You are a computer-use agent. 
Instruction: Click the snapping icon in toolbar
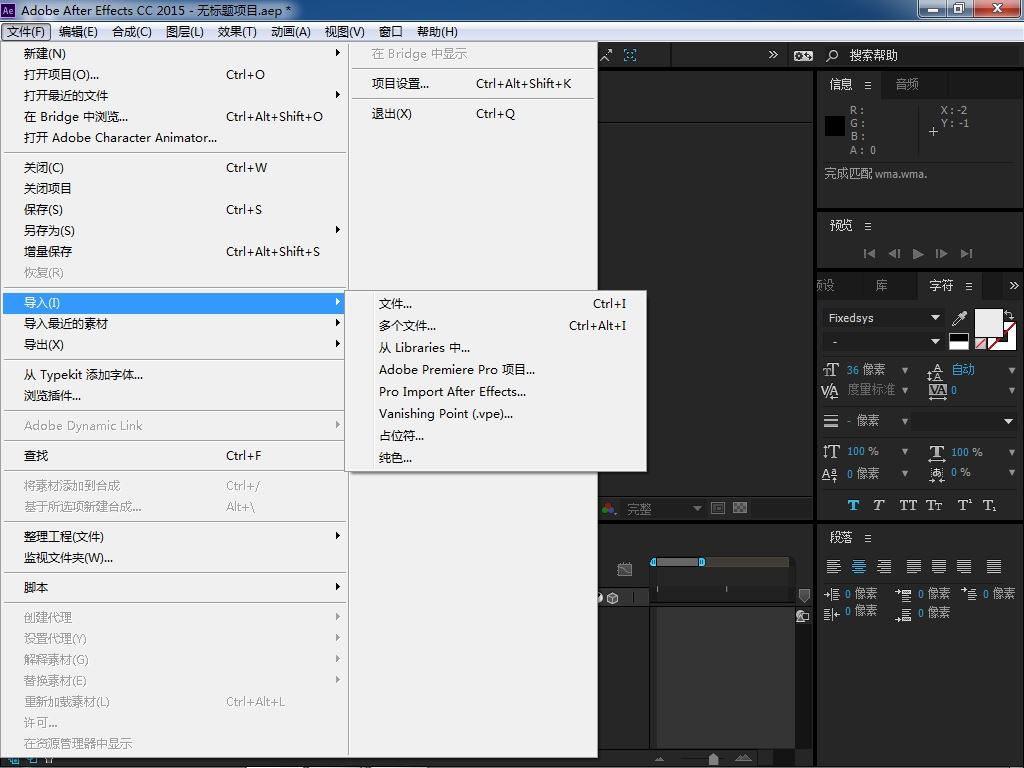(x=630, y=55)
